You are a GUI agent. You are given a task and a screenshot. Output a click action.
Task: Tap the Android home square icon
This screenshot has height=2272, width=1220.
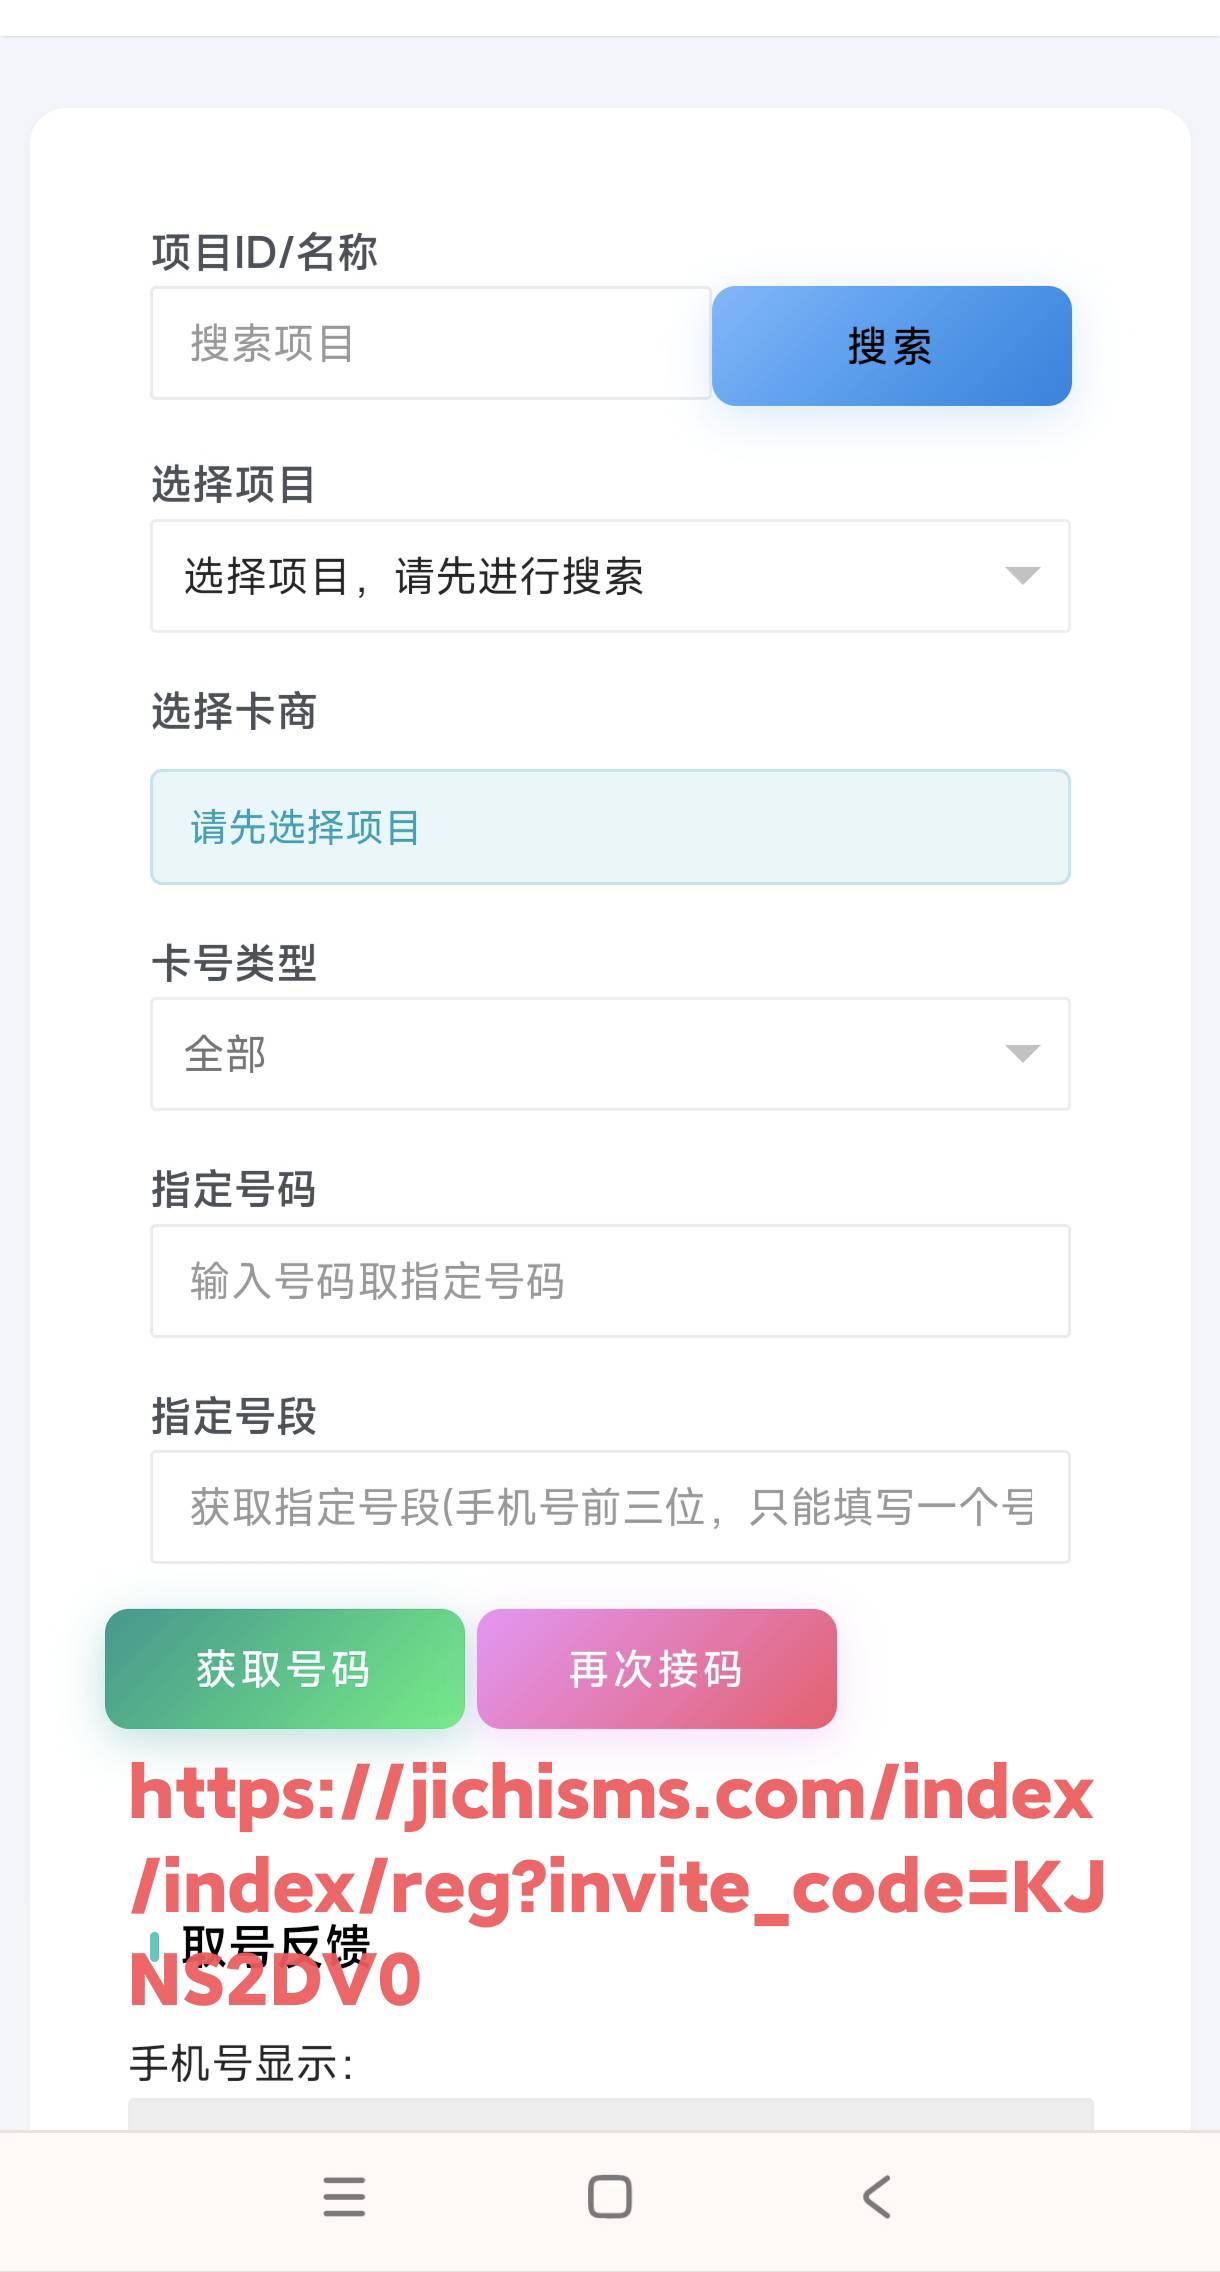[x=609, y=2196]
